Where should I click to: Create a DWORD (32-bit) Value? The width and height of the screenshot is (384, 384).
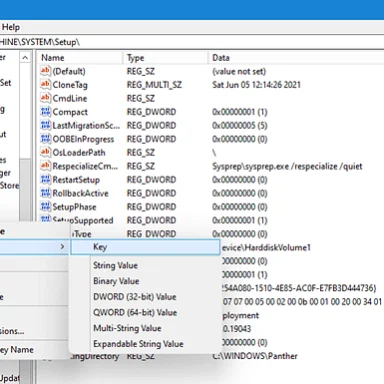[x=135, y=297]
